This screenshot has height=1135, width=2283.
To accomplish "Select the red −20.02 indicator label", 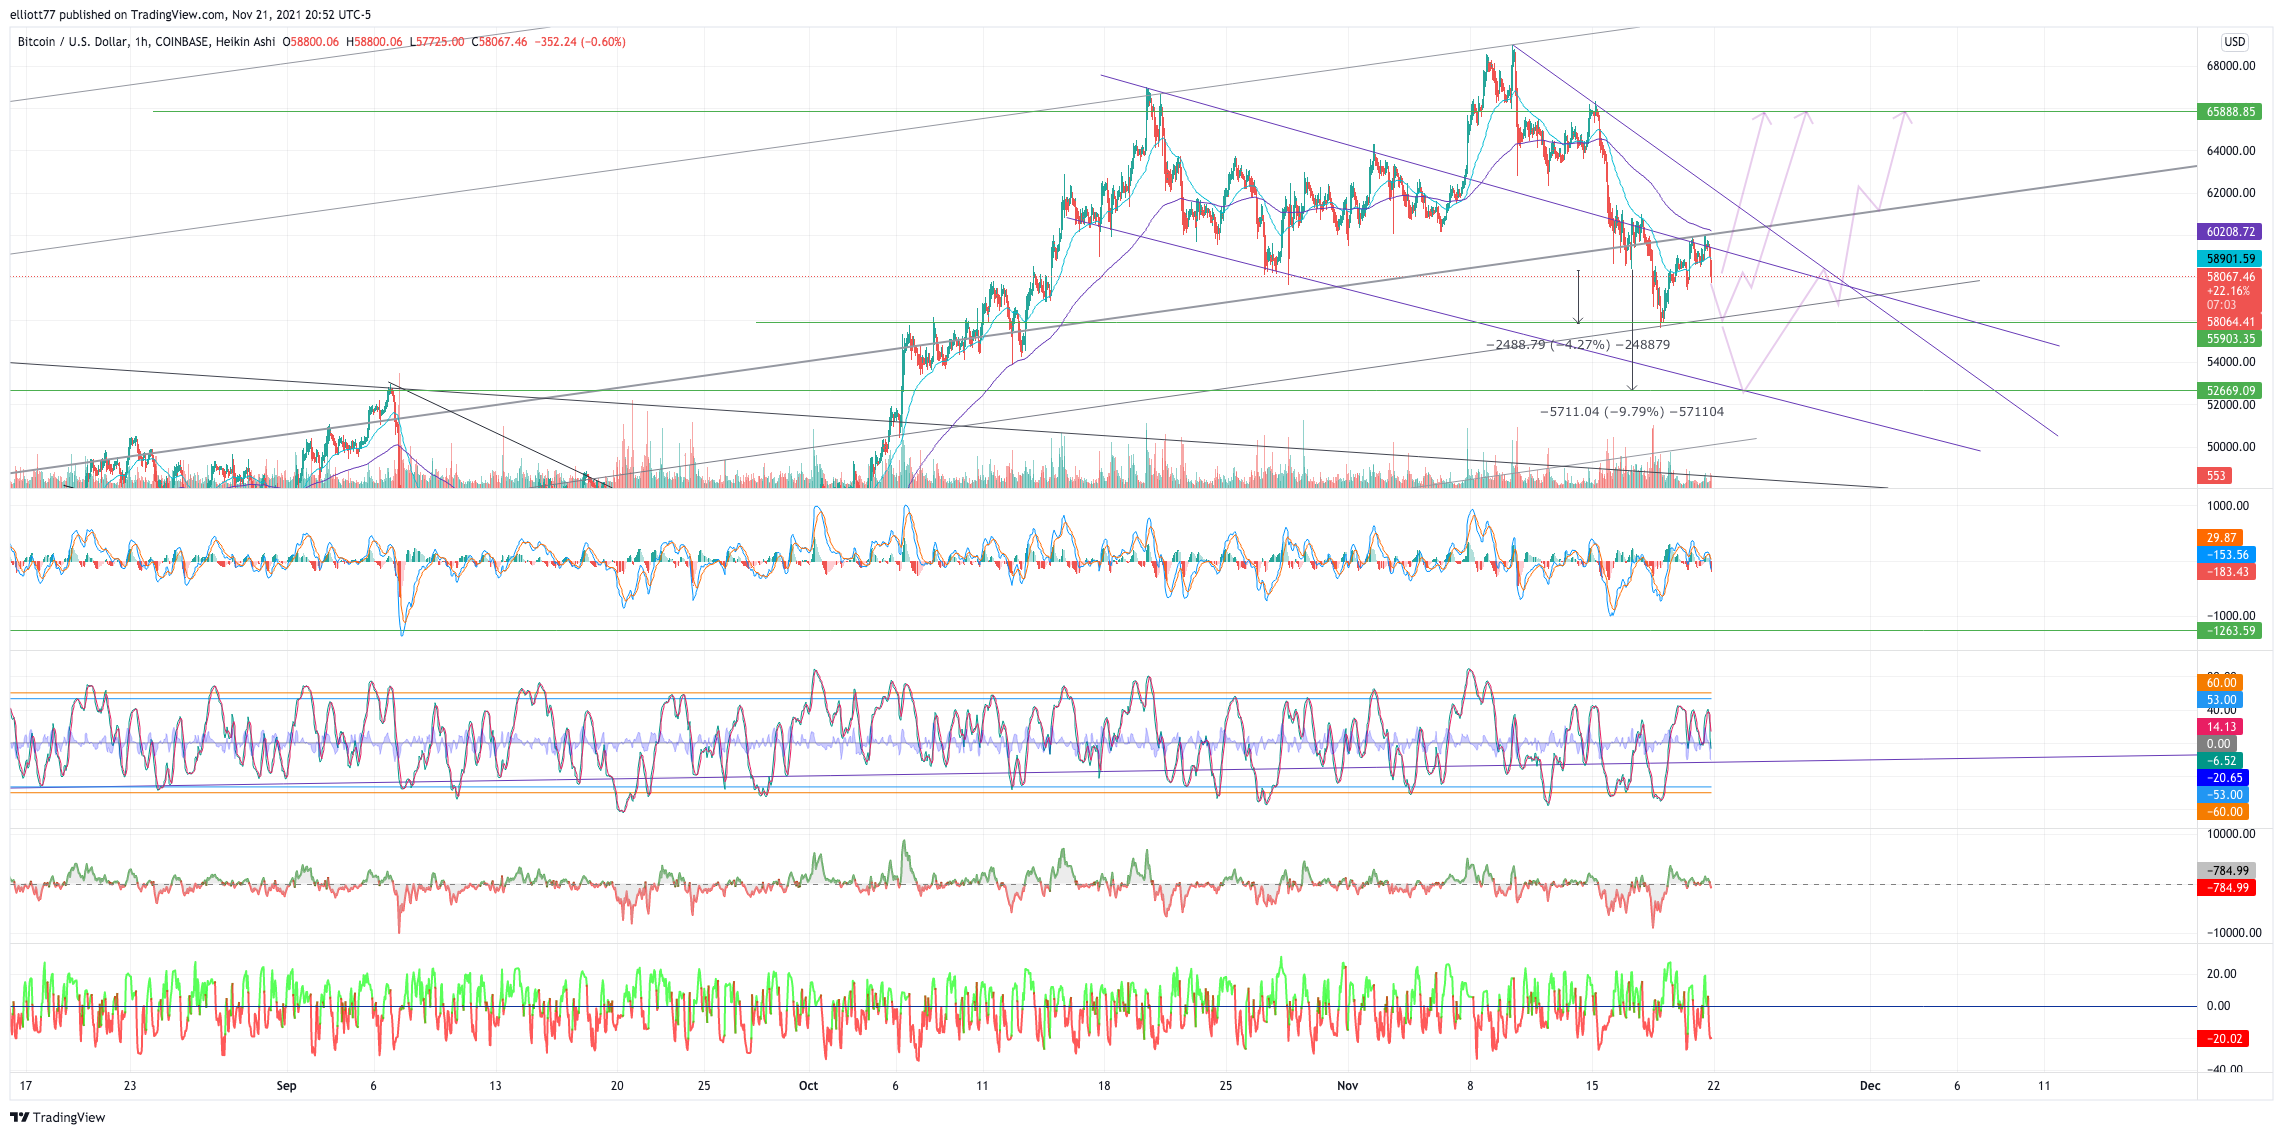I will click(2223, 1039).
